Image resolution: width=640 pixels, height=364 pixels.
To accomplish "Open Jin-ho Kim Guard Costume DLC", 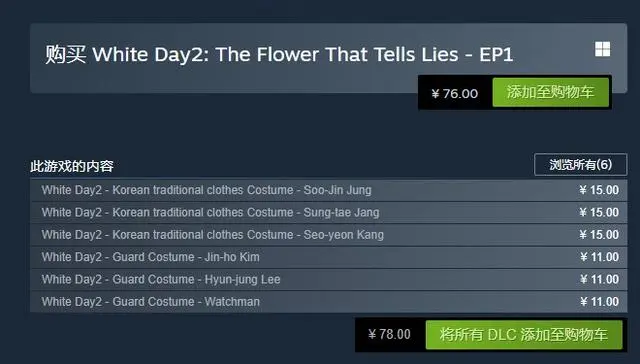I will tap(329, 257).
